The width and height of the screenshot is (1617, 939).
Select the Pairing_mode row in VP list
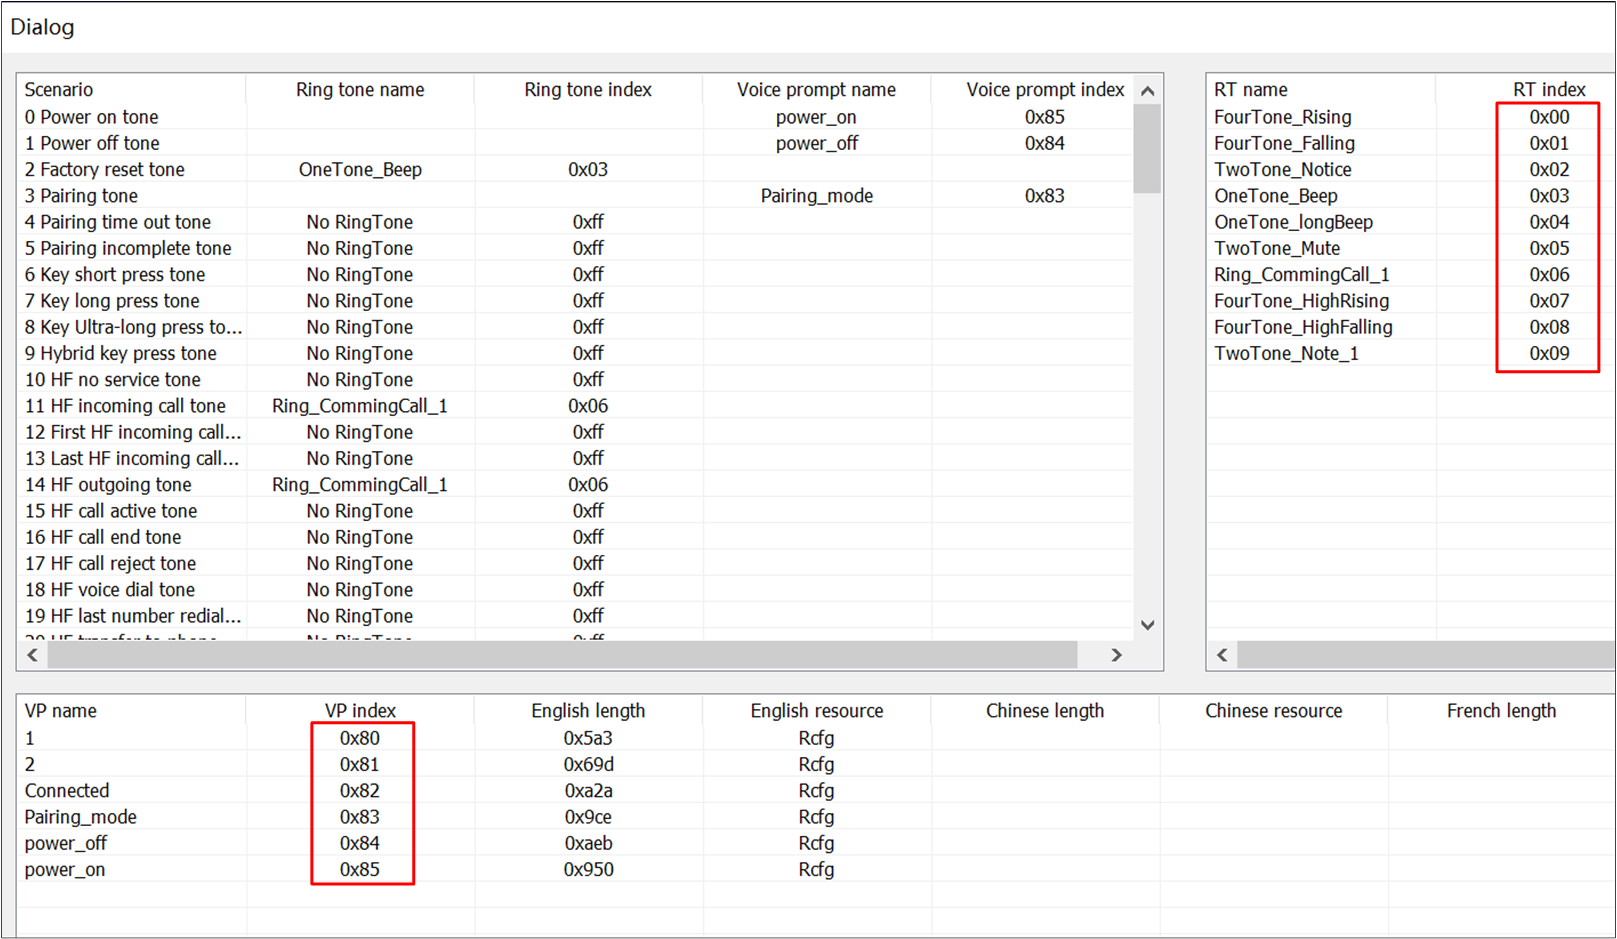[x=816, y=817]
